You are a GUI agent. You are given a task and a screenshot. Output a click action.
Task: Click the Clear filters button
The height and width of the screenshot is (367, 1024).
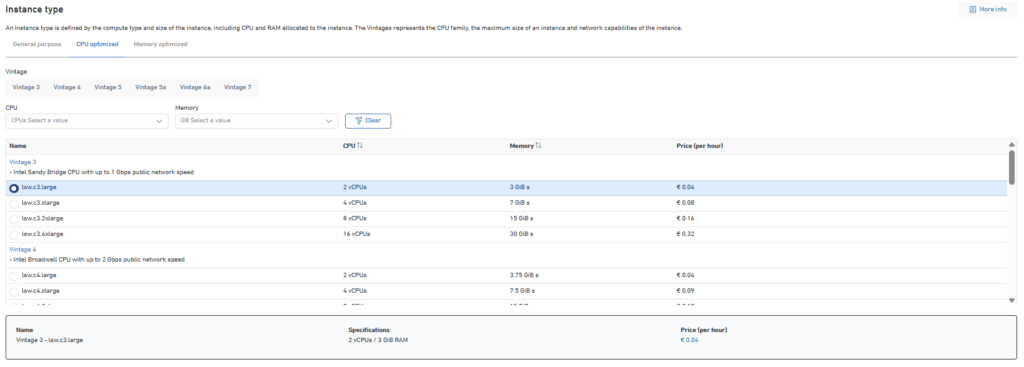coord(368,121)
